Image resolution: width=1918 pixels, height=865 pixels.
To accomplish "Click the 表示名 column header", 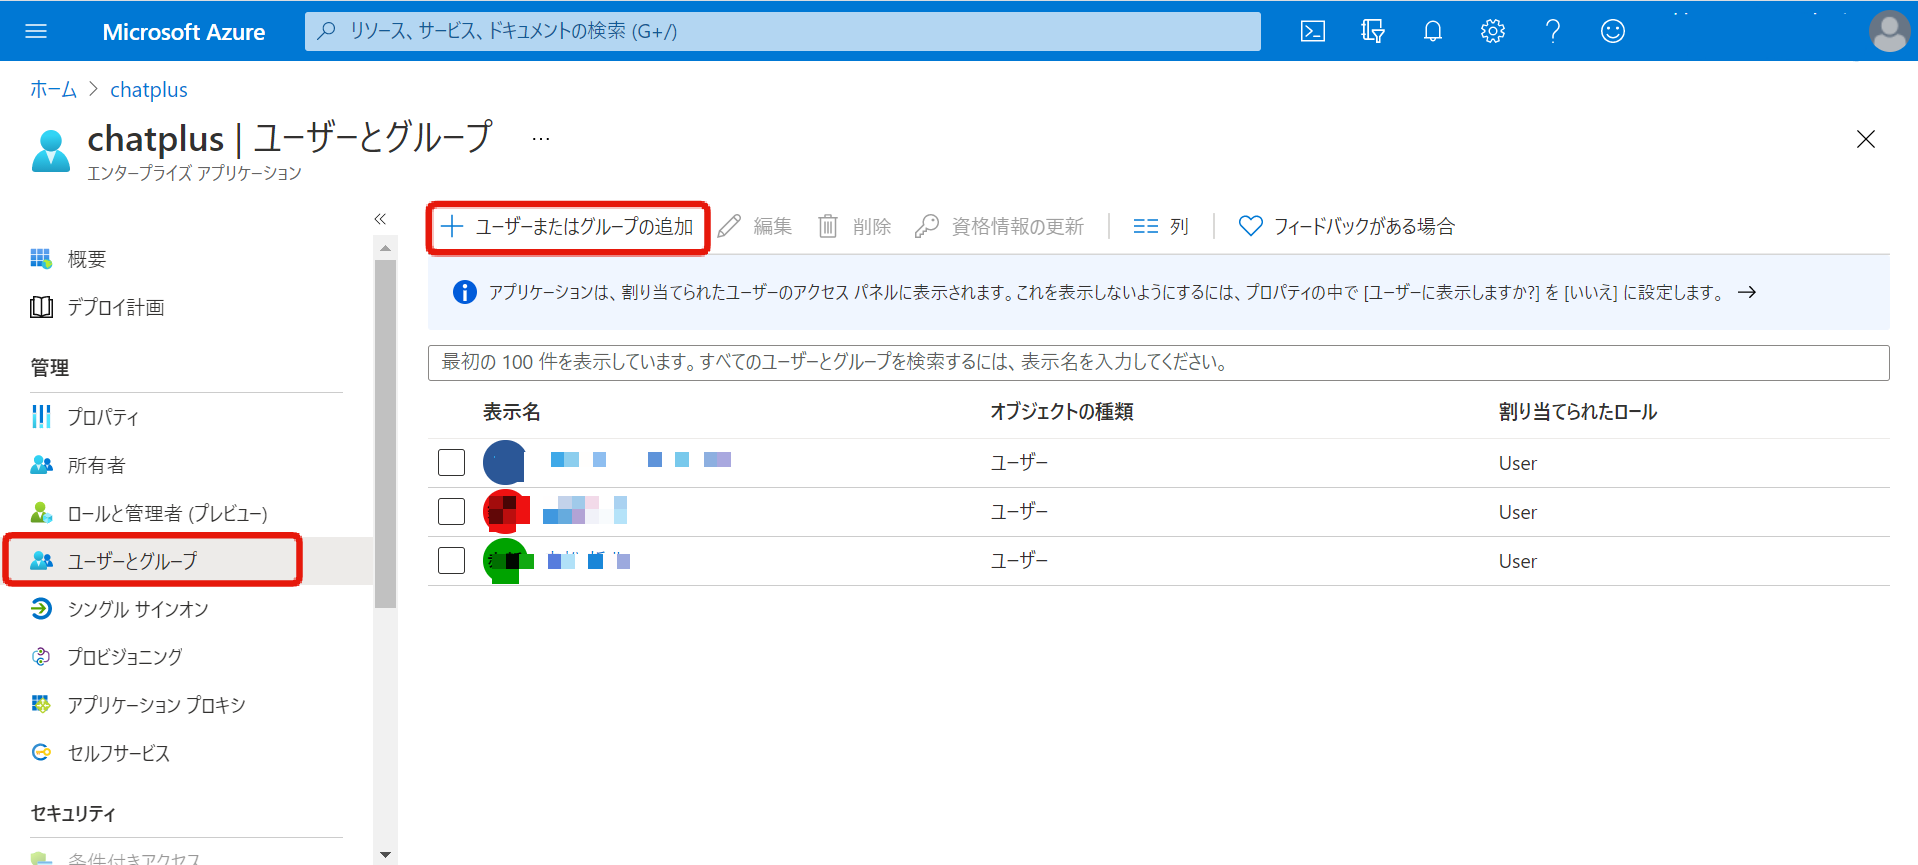I will pyautogui.click(x=511, y=412).
